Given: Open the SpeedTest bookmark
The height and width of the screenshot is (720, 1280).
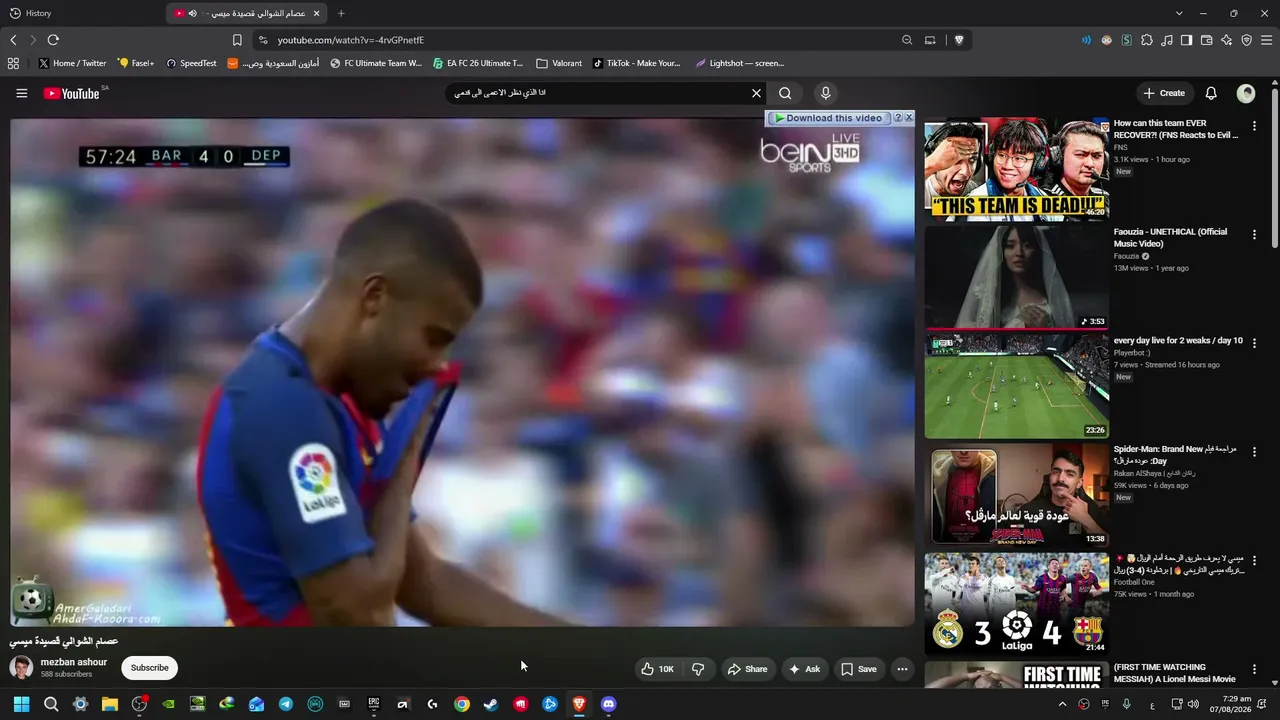Looking at the screenshot, I should coord(191,63).
